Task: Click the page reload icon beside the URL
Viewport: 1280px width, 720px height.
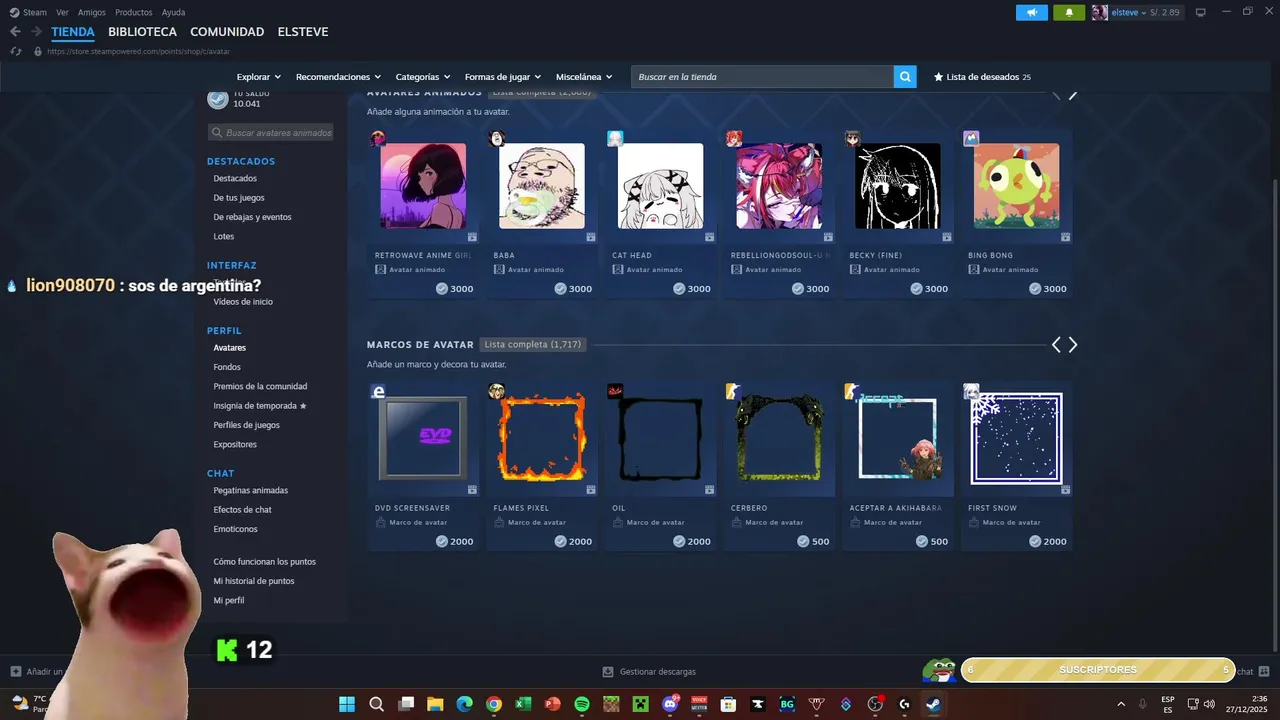Action: 16,51
